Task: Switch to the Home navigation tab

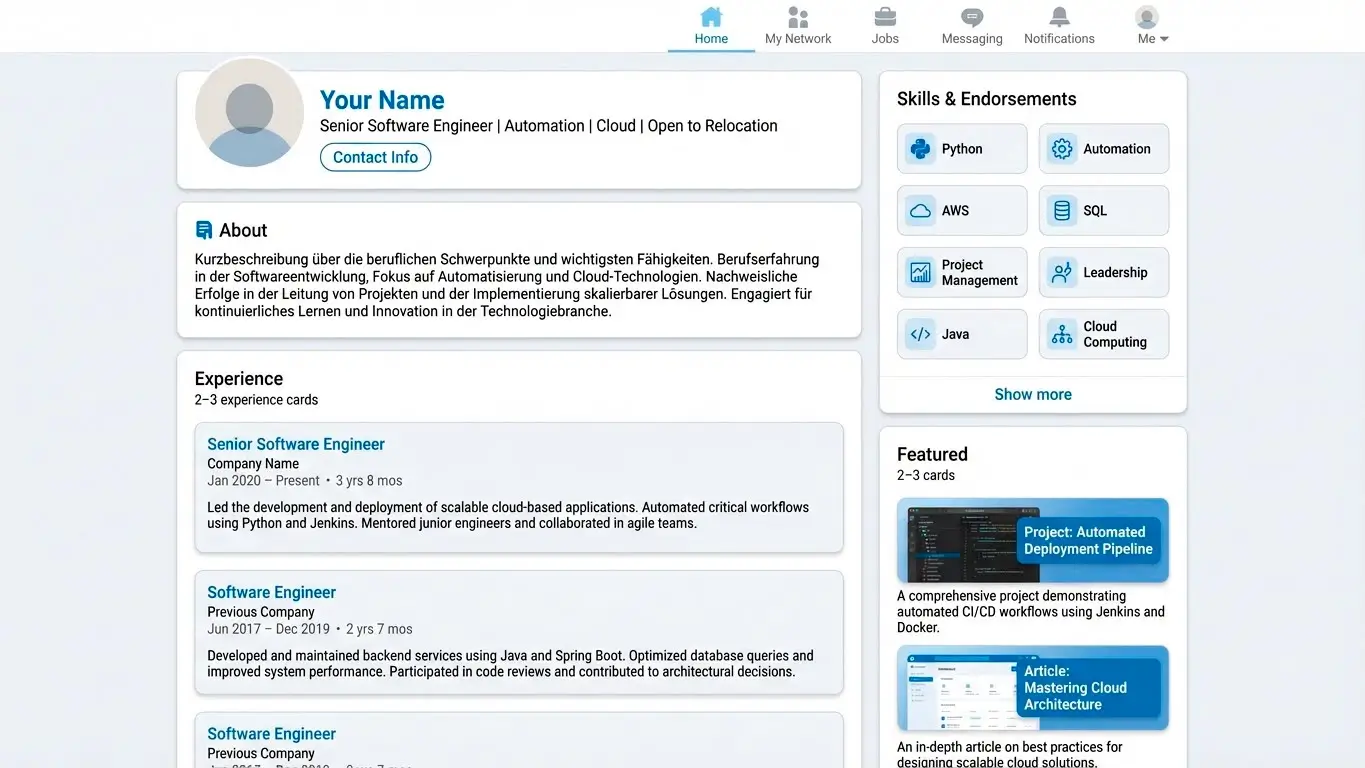Action: 711,25
